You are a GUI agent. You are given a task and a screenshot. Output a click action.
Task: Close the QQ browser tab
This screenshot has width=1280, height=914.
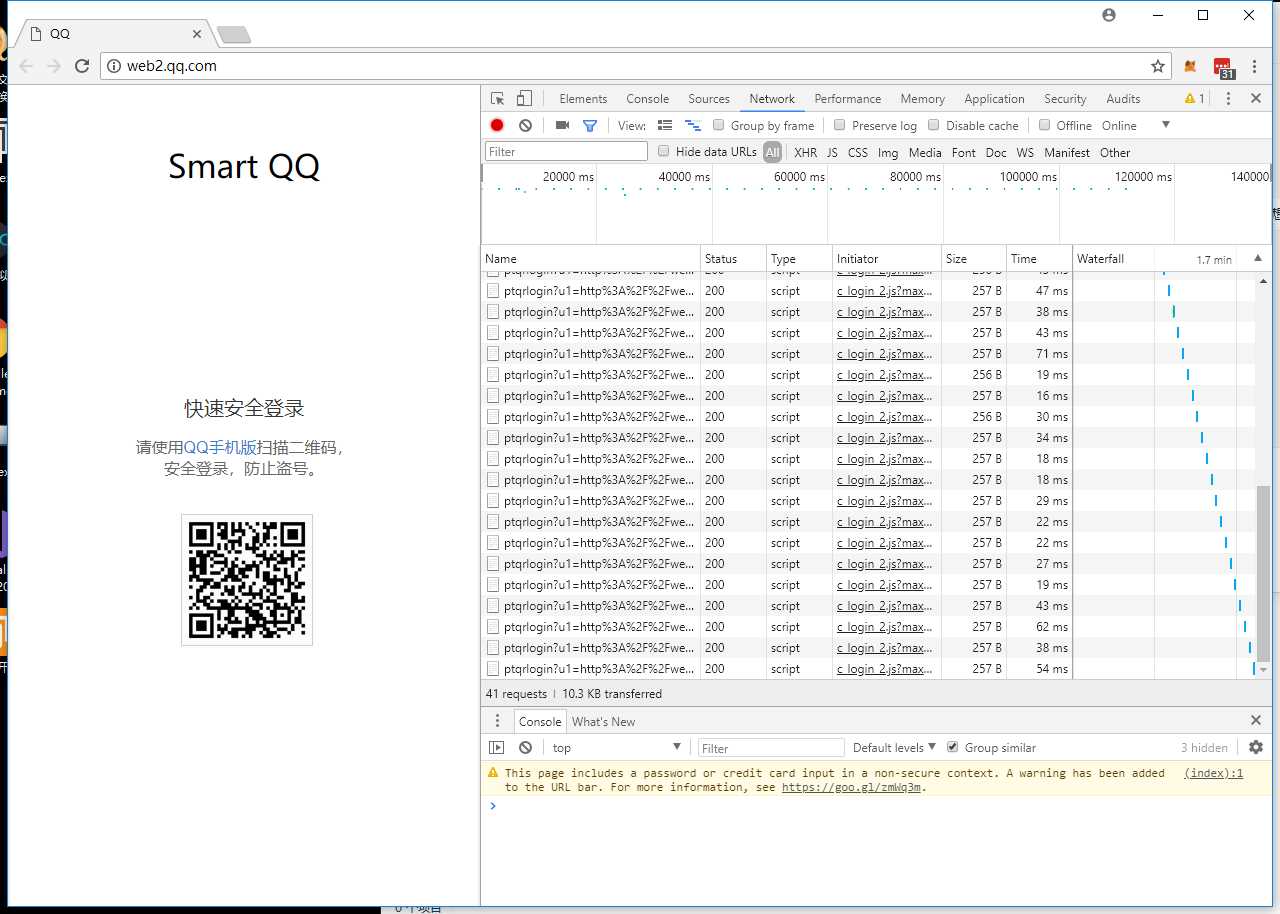pyautogui.click(x=197, y=34)
